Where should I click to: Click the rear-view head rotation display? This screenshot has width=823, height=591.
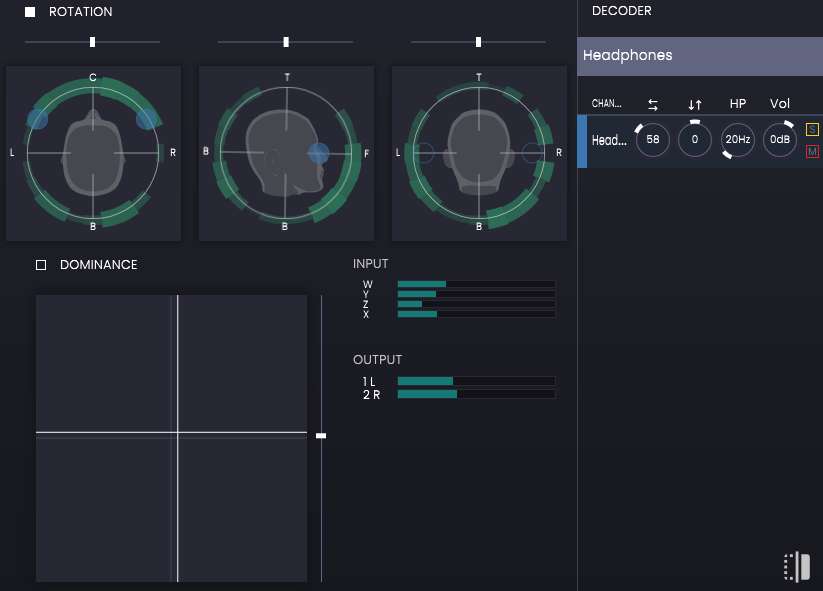(479, 153)
